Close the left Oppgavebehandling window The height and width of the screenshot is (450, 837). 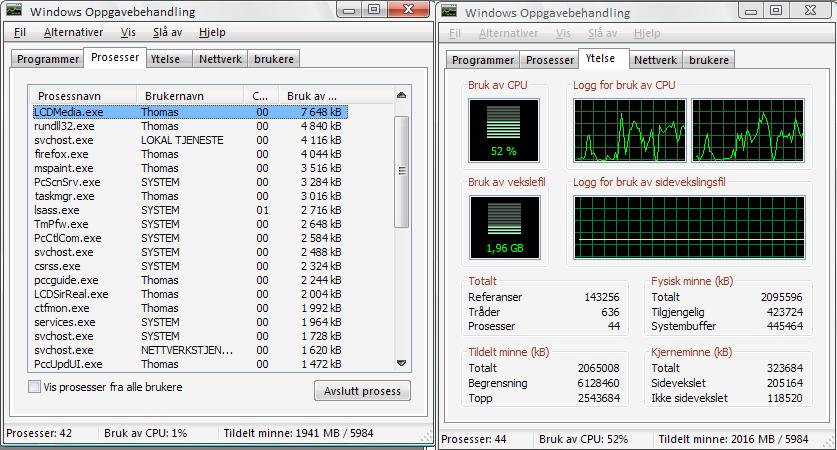(x=409, y=10)
